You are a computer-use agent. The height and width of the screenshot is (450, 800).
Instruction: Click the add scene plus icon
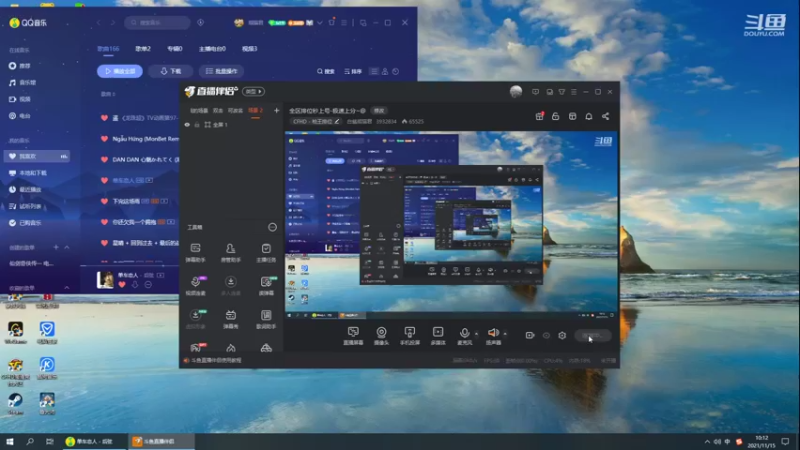point(277,110)
